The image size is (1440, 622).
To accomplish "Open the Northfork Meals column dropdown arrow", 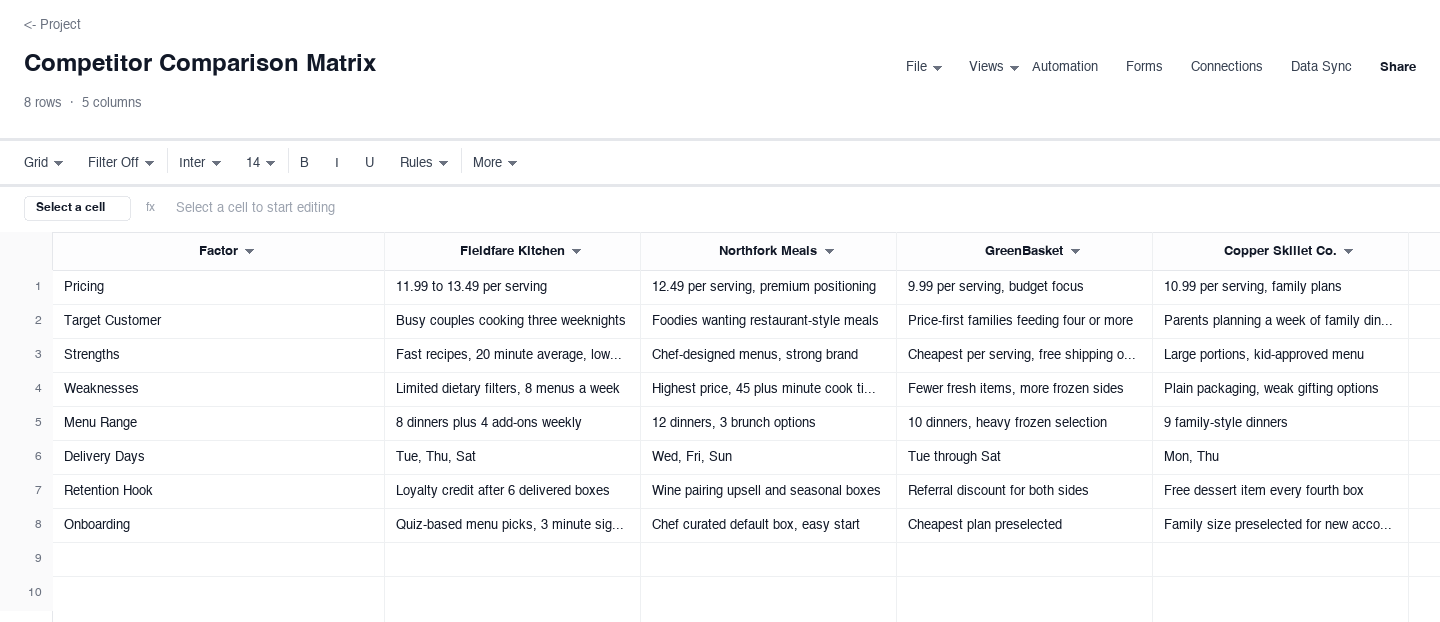I will pyautogui.click(x=829, y=252).
